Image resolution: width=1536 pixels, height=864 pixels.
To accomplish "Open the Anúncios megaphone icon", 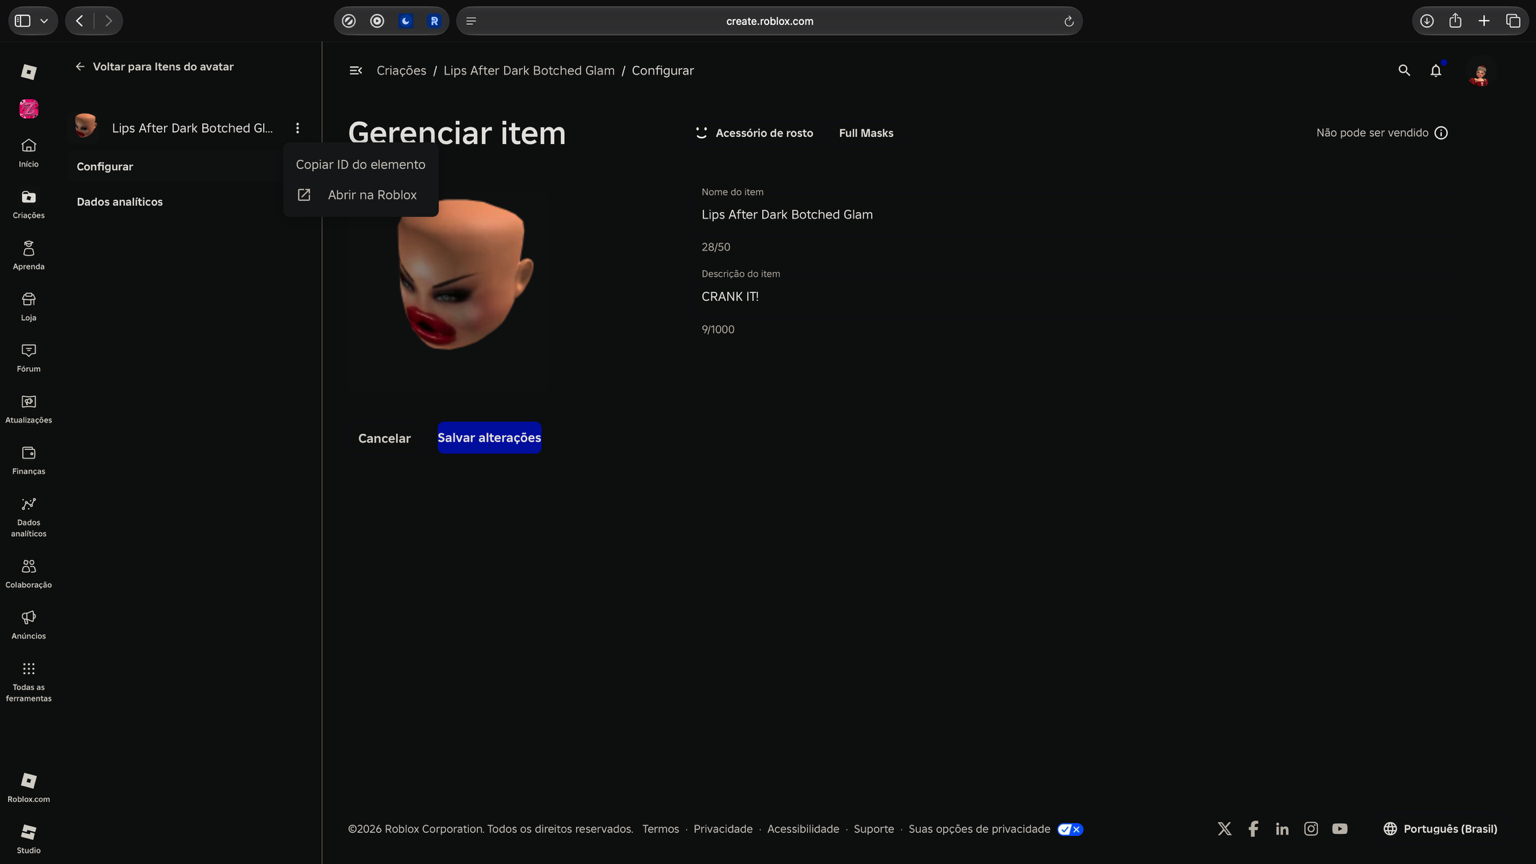I will coord(28,624).
